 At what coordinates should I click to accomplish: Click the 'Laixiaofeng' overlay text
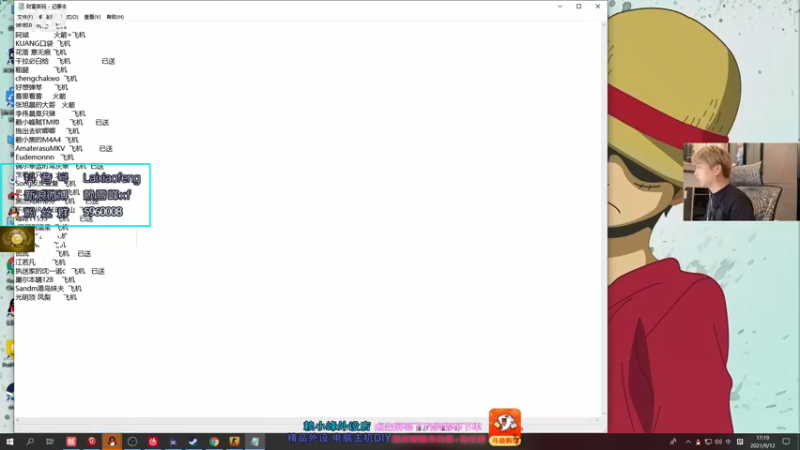click(x=111, y=178)
